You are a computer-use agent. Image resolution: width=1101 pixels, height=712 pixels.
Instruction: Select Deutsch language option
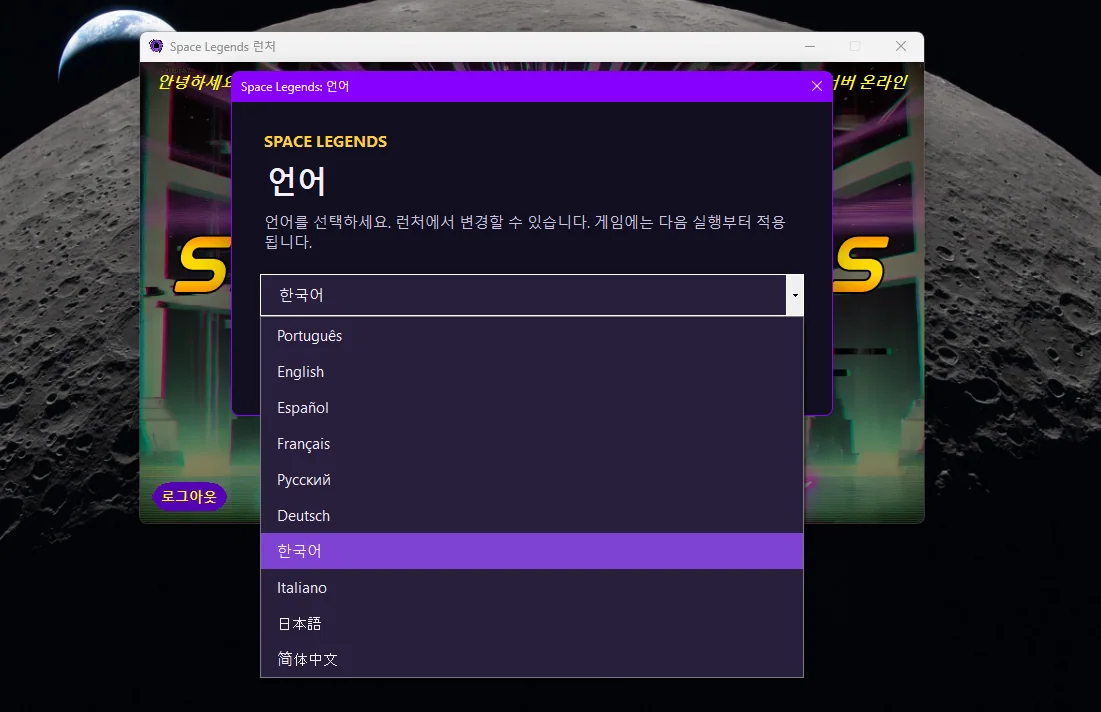click(x=532, y=515)
